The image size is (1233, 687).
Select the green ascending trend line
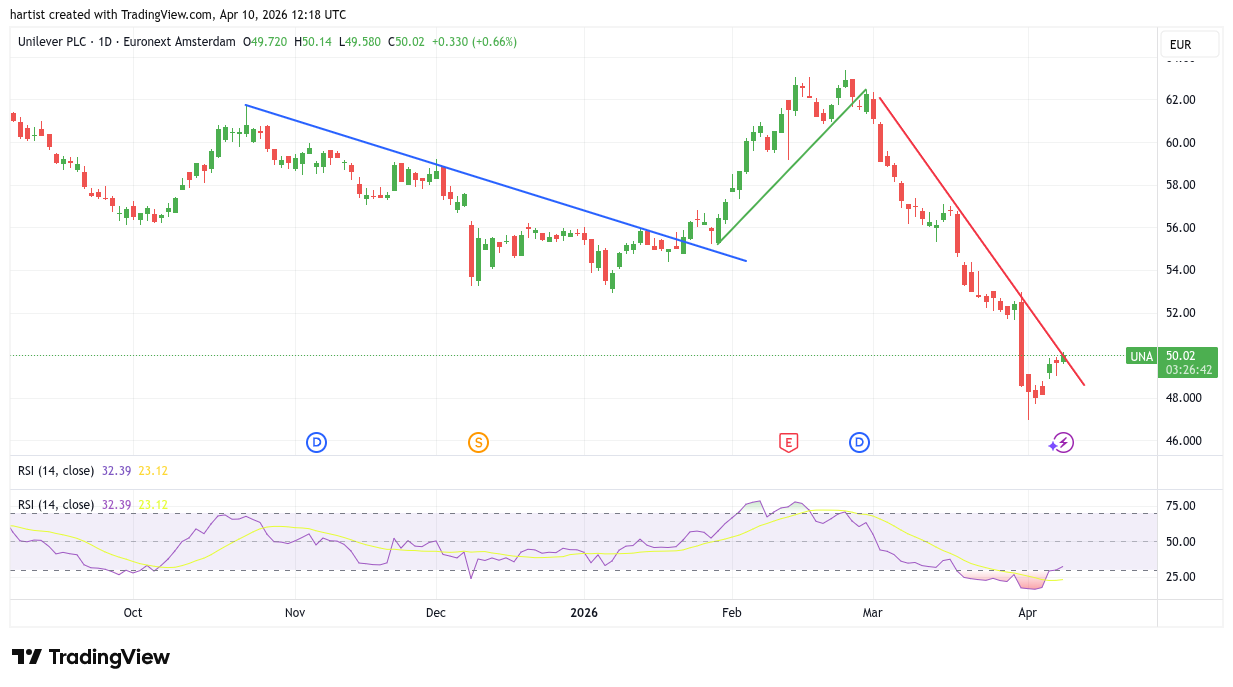point(790,167)
